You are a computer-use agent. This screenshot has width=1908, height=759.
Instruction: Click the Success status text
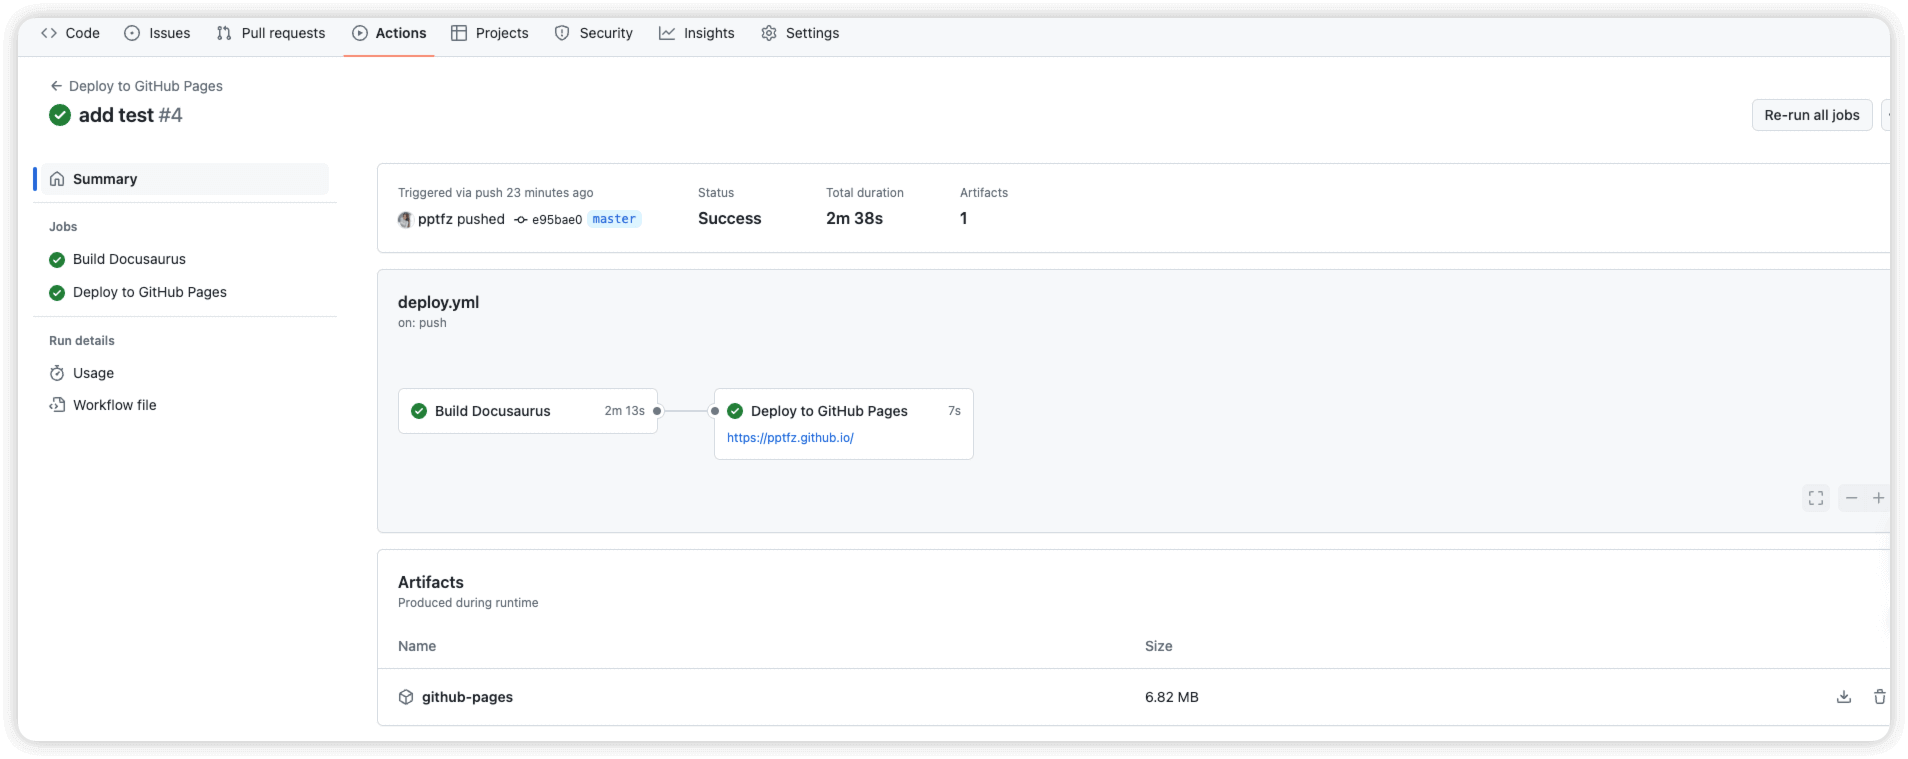(x=729, y=218)
